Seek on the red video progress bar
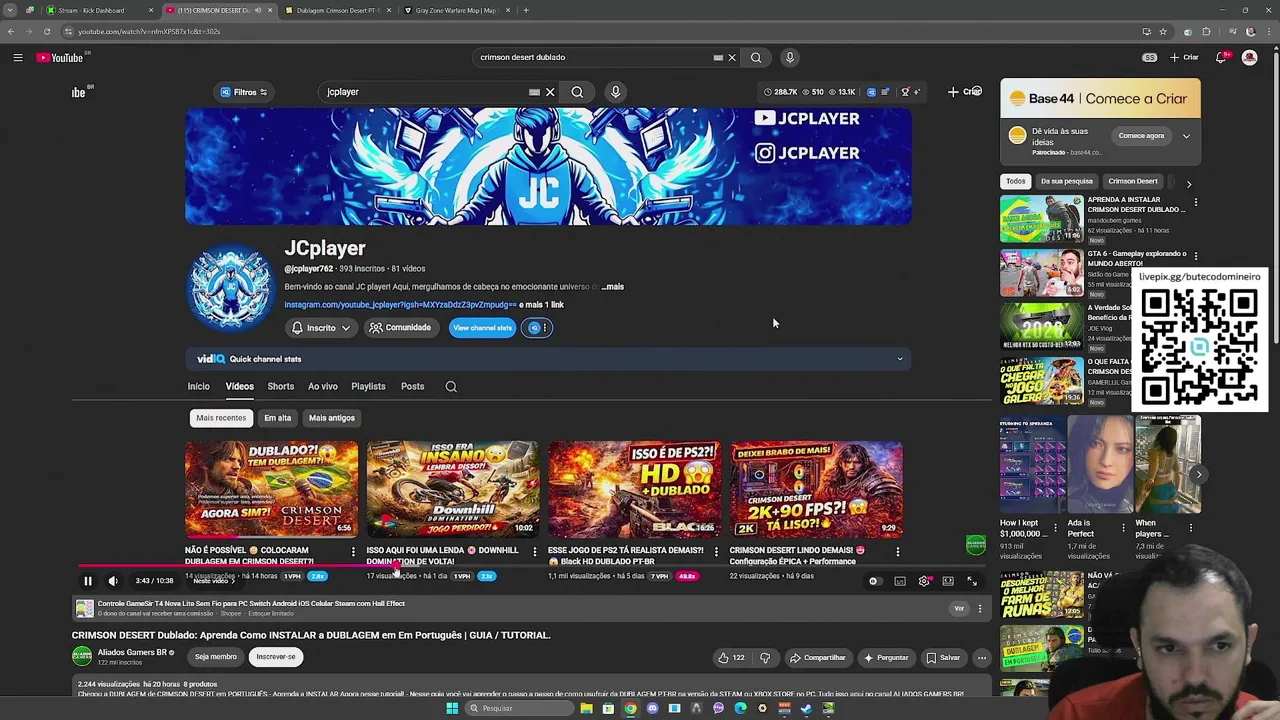 click(x=530, y=566)
